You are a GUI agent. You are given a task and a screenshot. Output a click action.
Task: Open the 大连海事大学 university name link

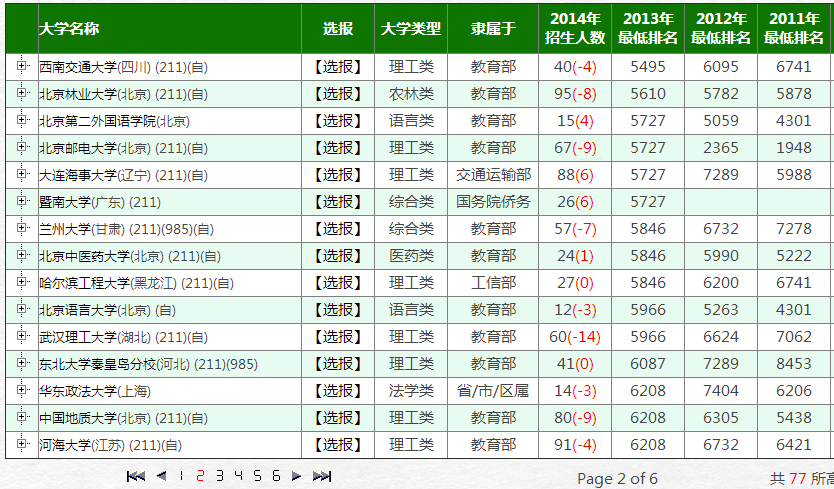coord(95,175)
